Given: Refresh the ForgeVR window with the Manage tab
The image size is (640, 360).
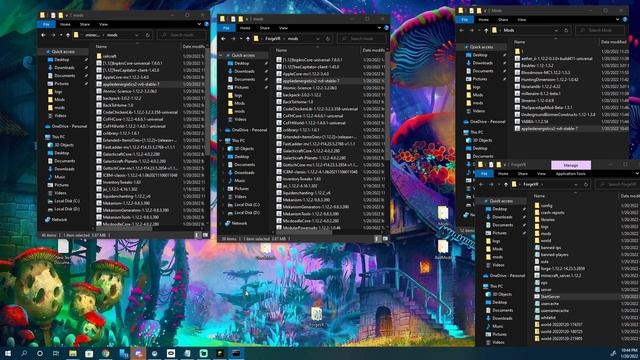Looking at the screenshot, I should pyautogui.click(x=586, y=184).
